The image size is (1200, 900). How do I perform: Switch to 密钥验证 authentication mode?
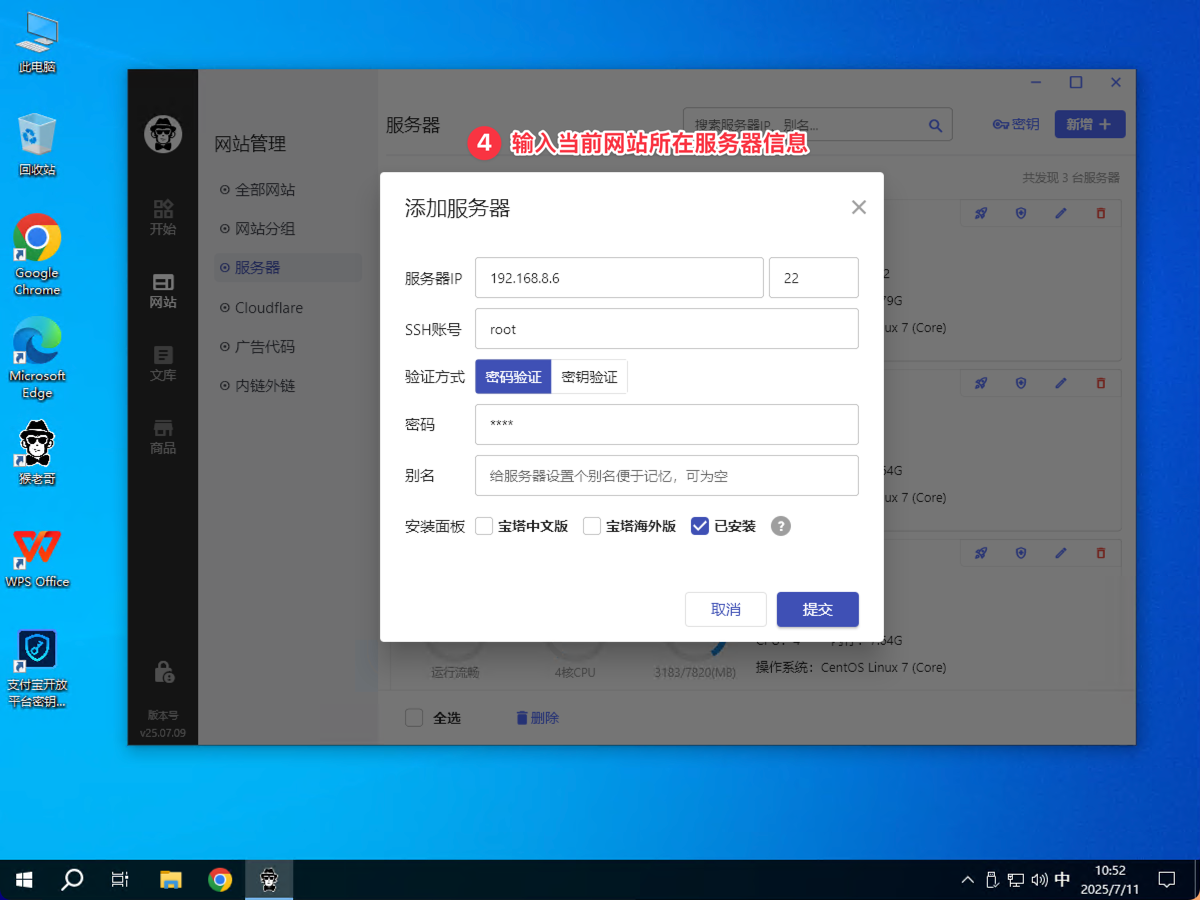589,377
